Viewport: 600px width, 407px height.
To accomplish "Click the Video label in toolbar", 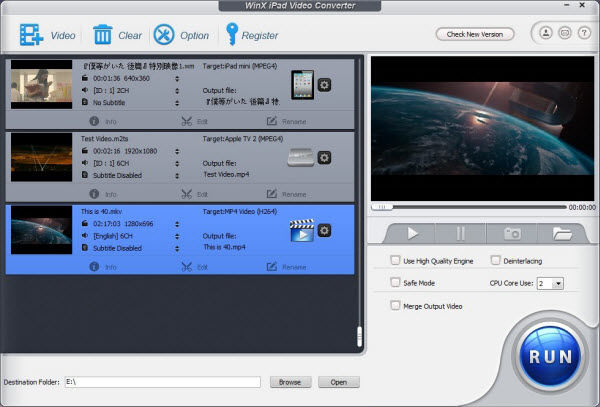I will pos(63,36).
